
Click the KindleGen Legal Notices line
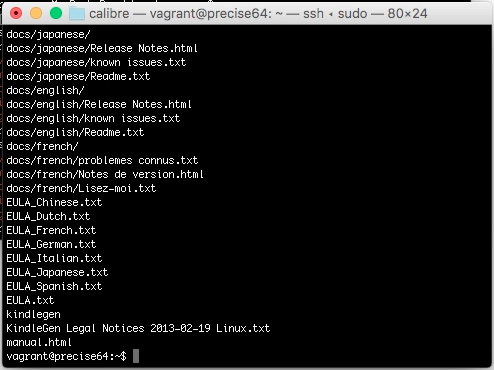(138, 328)
